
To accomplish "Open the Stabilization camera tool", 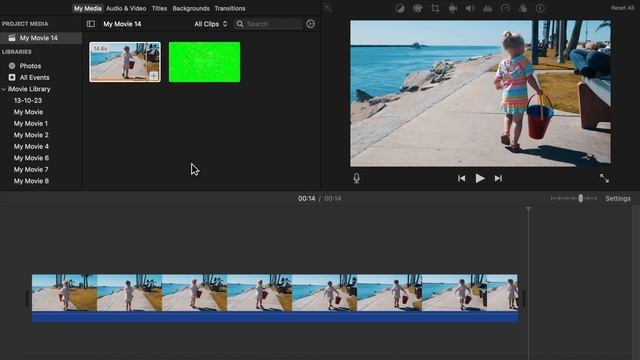I will point(453,8).
